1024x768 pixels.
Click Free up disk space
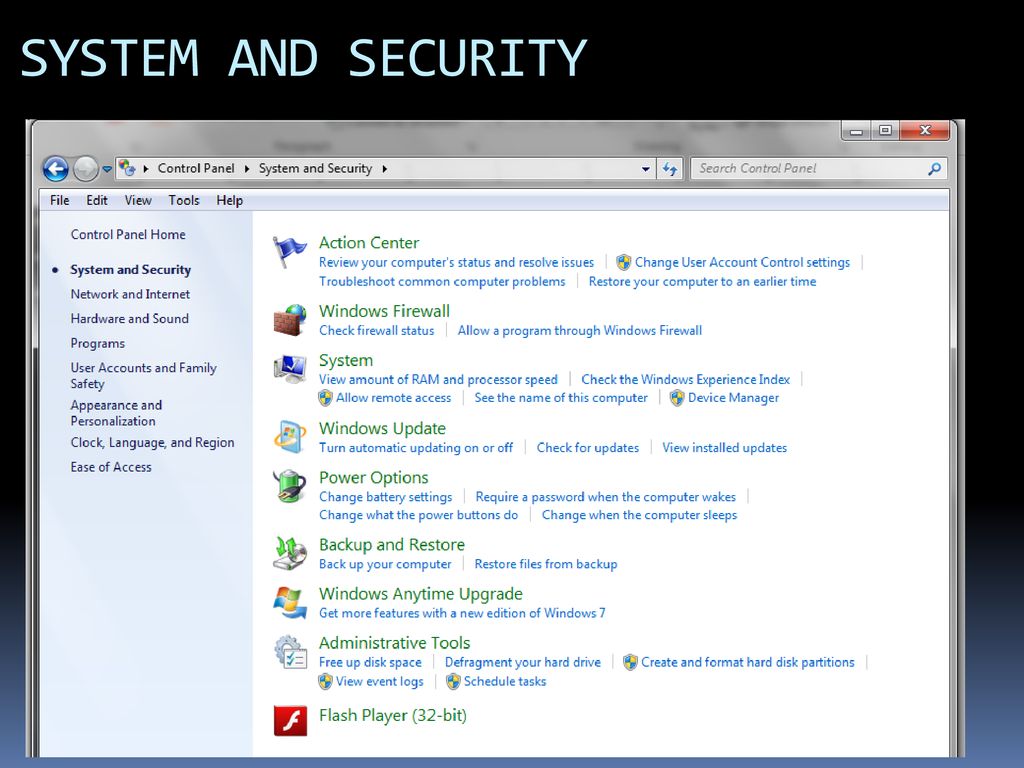370,662
